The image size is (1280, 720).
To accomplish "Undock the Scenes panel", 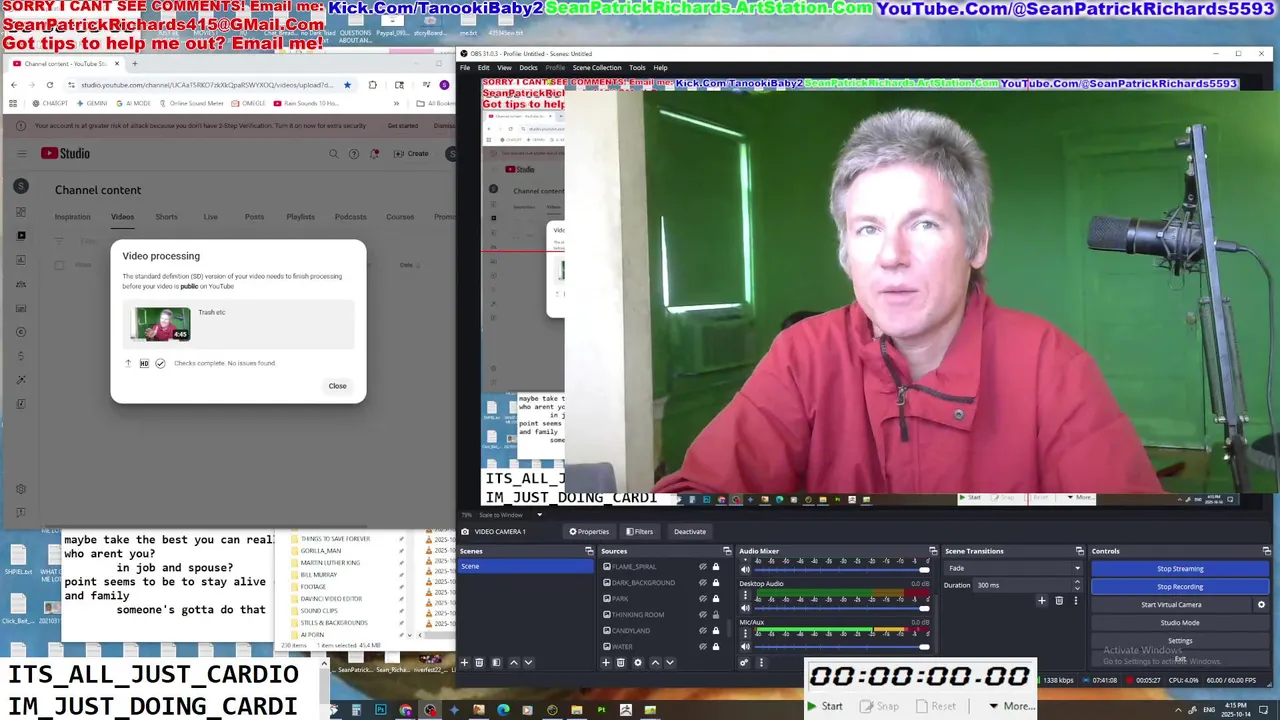I will 589,551.
